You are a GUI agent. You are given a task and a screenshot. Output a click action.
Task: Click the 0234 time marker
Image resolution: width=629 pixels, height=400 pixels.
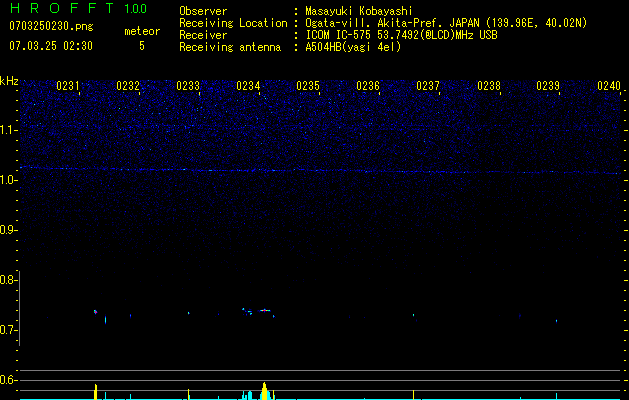click(248, 86)
